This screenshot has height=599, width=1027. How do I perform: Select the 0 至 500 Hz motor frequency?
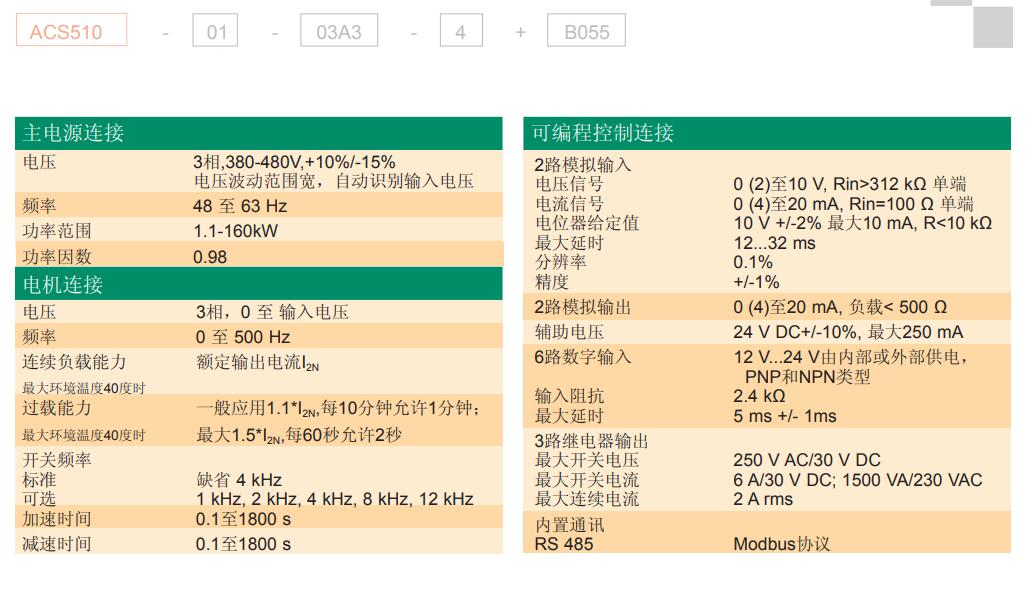[x=243, y=337]
